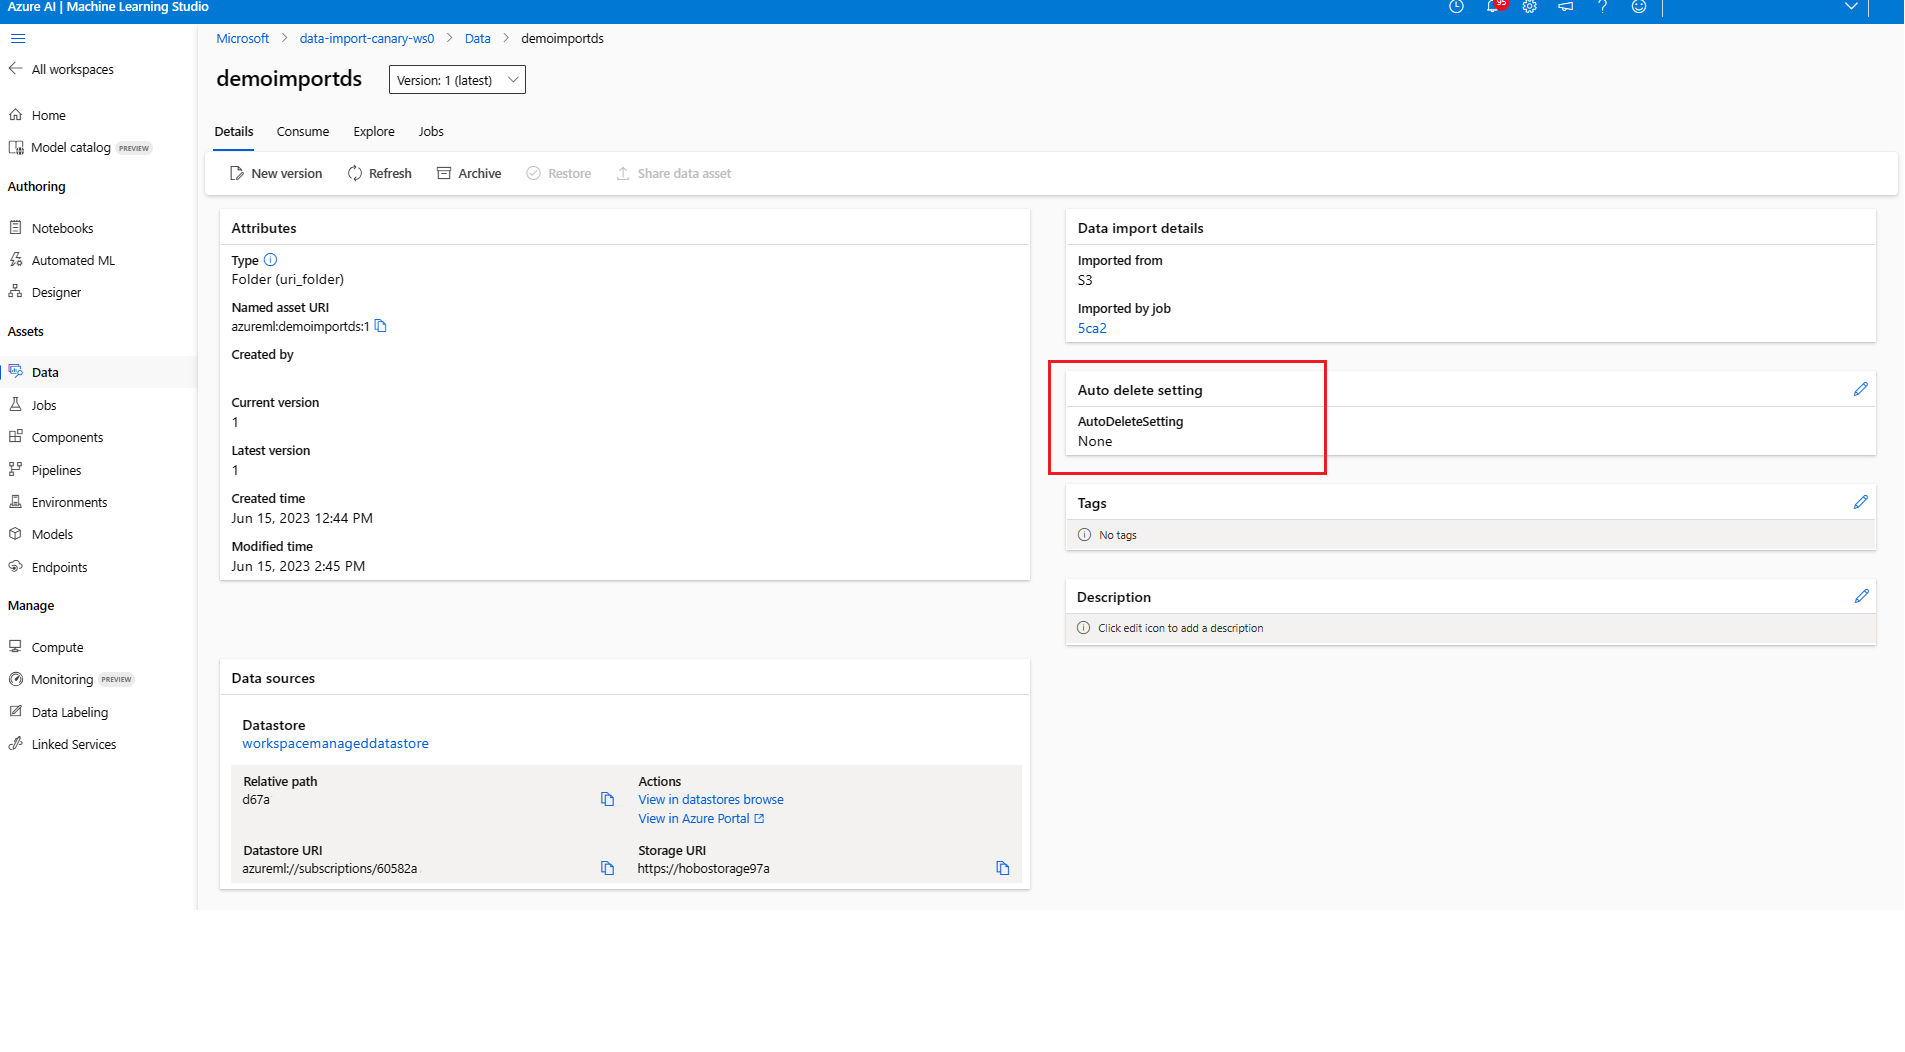Copy the Storage URI
This screenshot has height=1052, width=1905.
point(1003,868)
